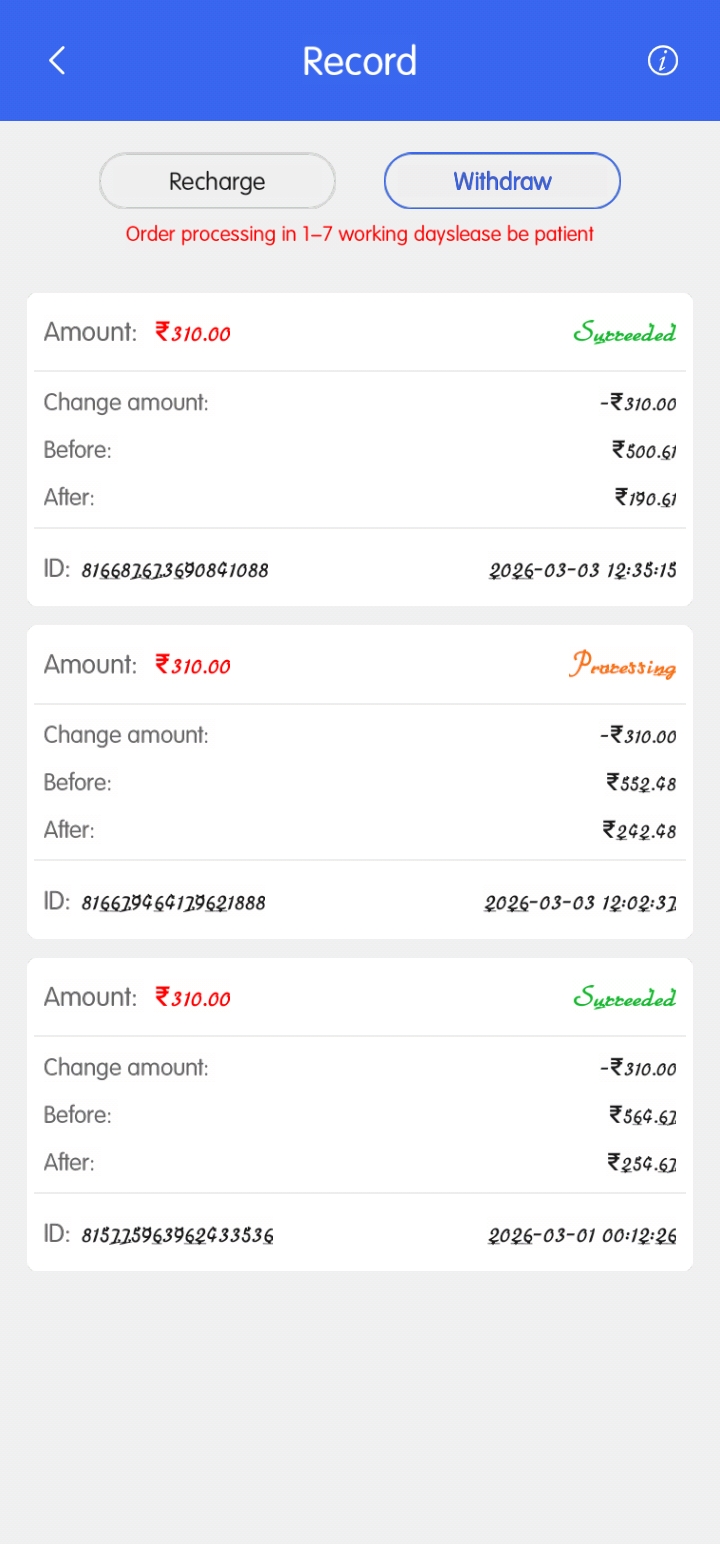720x1544 pixels.
Task: Click the 2026-03-01 00:12:26 timestamp
Action: [582, 1235]
